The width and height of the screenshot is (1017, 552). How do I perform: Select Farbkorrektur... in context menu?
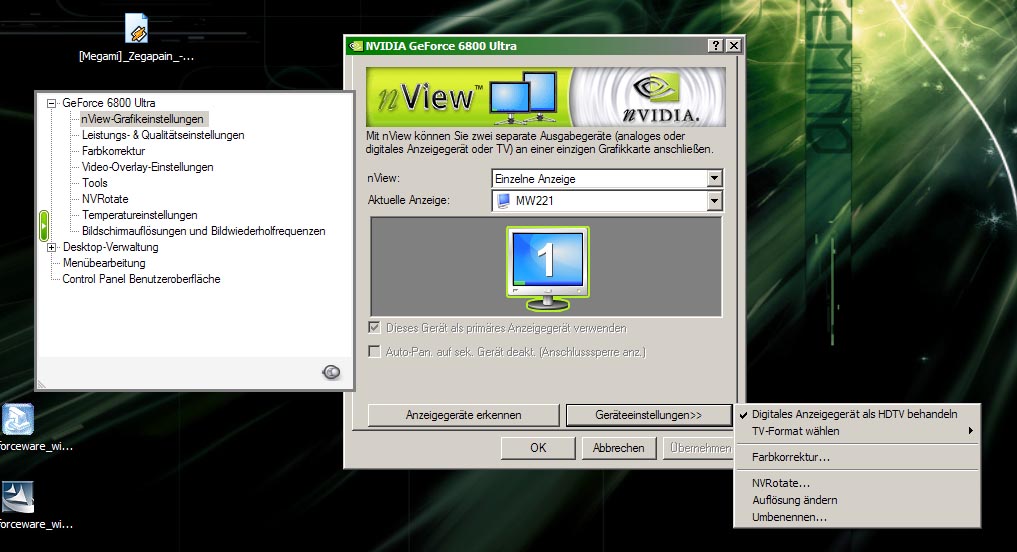tap(856, 457)
